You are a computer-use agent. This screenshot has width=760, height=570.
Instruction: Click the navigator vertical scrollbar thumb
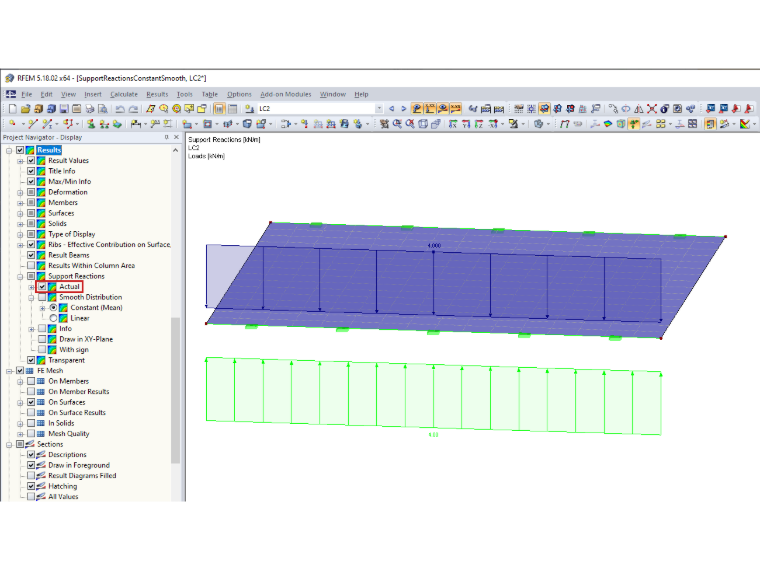click(x=175, y=390)
